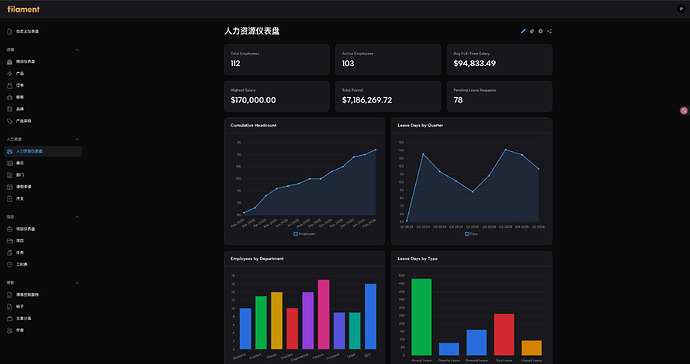The image size is (690, 364).
Task: Click the red Sick Leave bar
Action: click(x=504, y=335)
